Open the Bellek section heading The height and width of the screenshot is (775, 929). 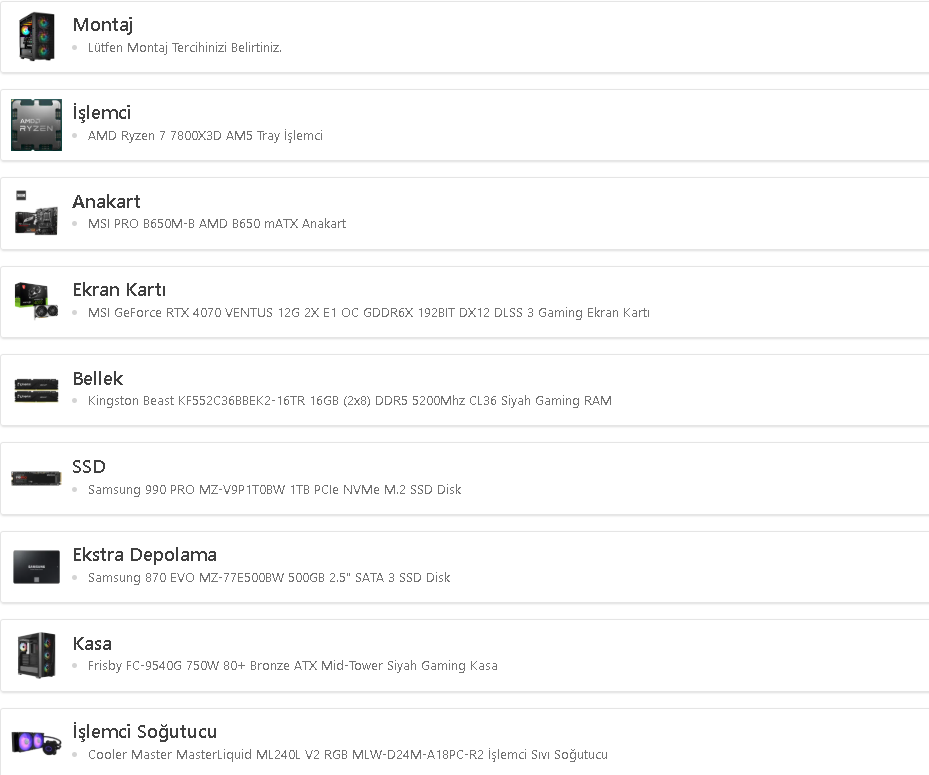98,378
